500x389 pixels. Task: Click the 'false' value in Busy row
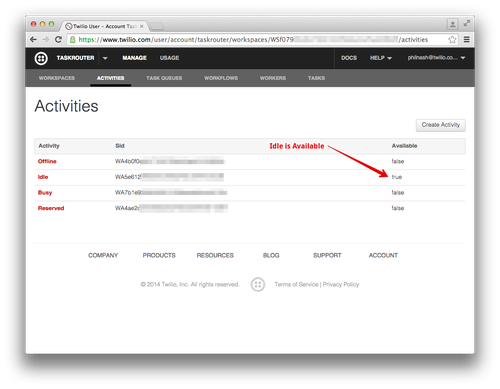tap(398, 193)
